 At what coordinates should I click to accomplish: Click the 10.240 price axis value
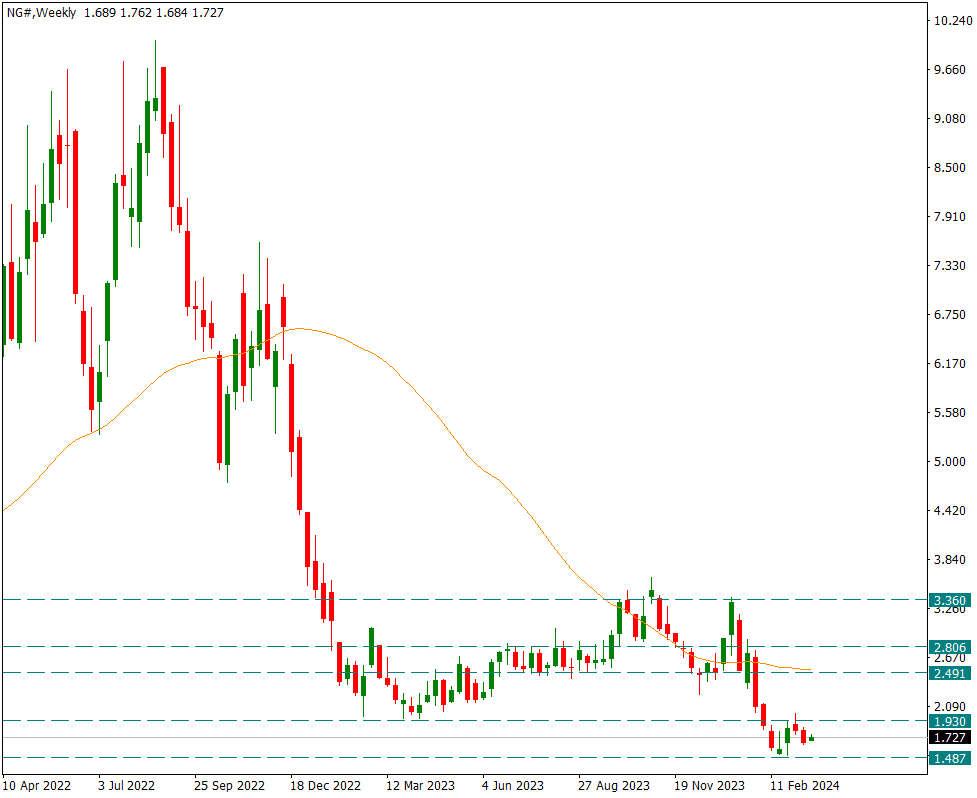tap(953, 21)
